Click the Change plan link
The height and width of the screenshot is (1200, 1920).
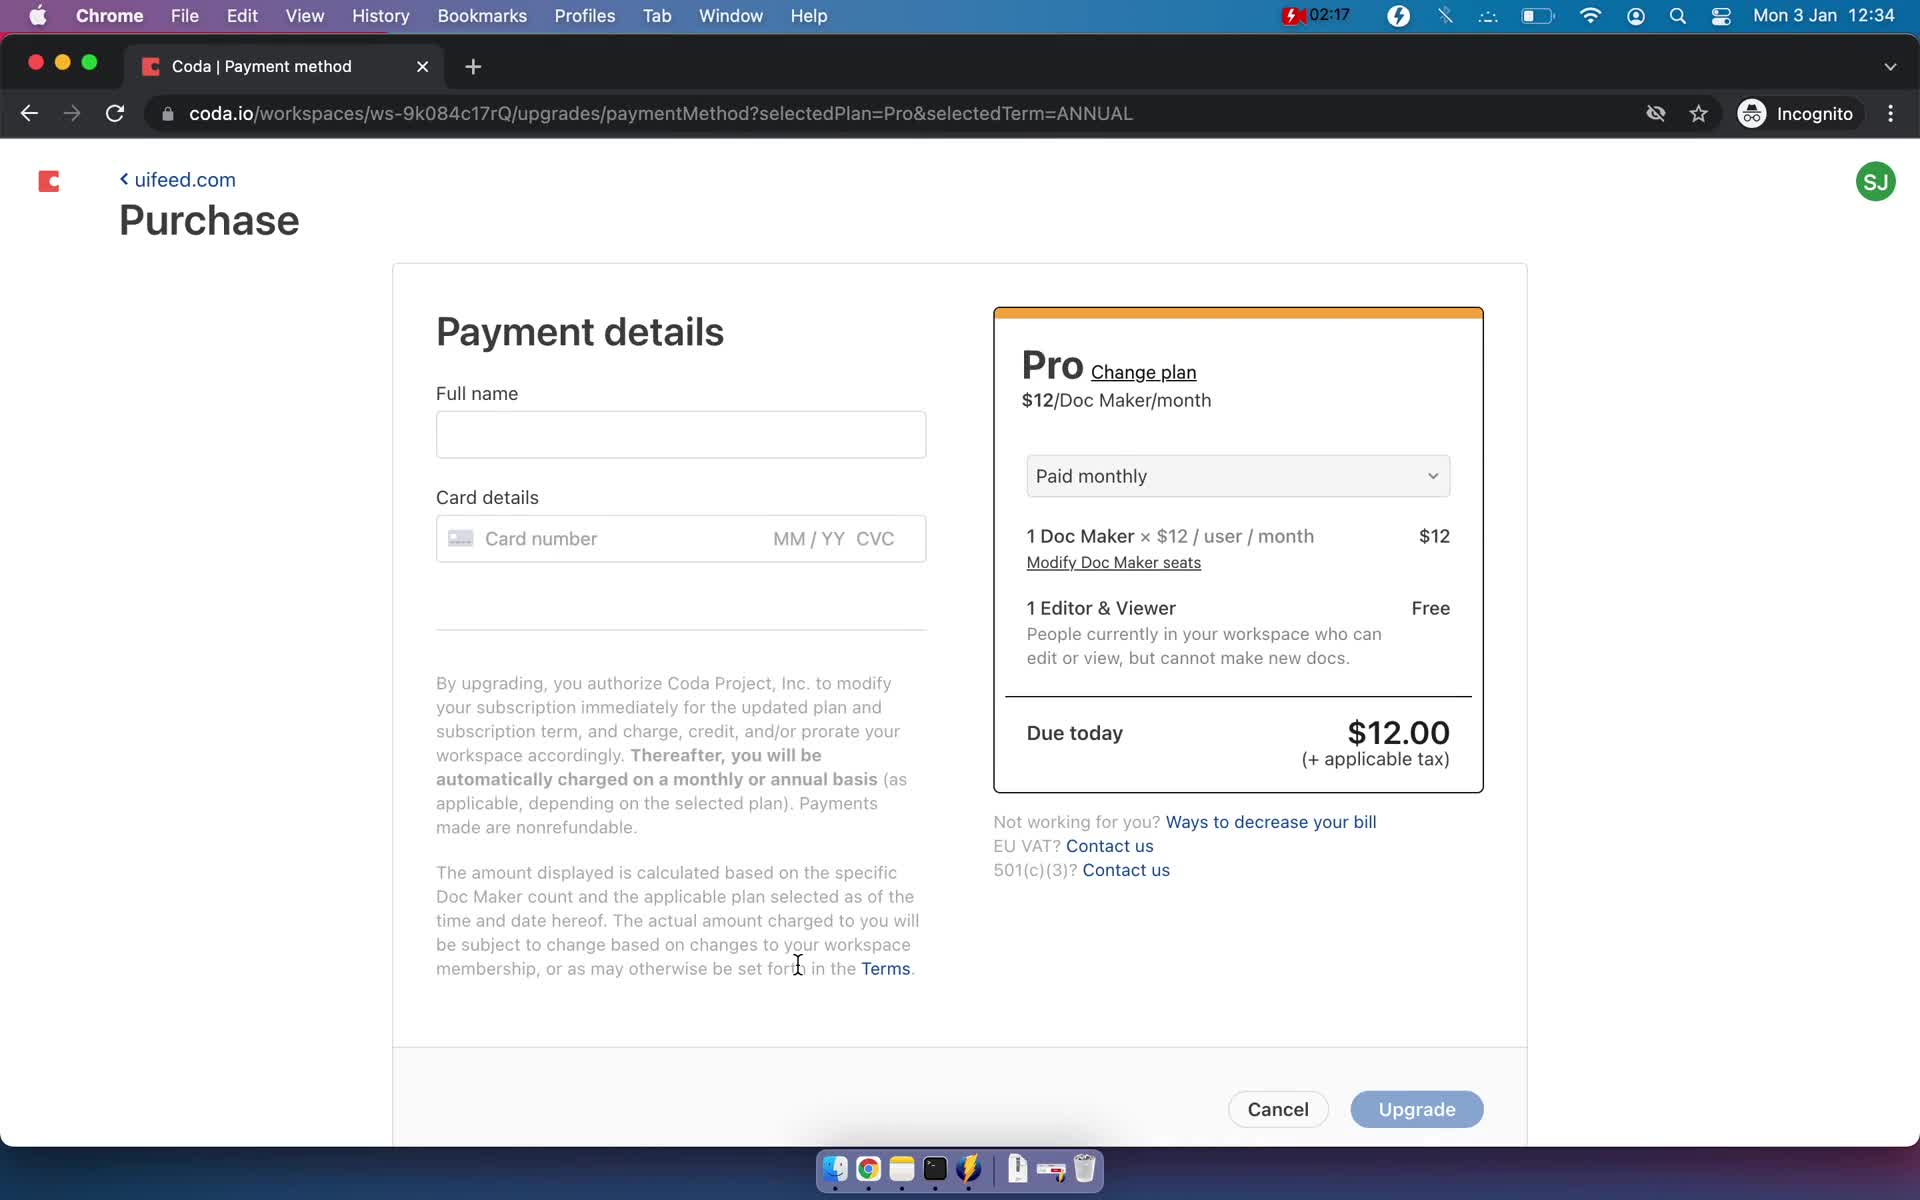coord(1145,372)
